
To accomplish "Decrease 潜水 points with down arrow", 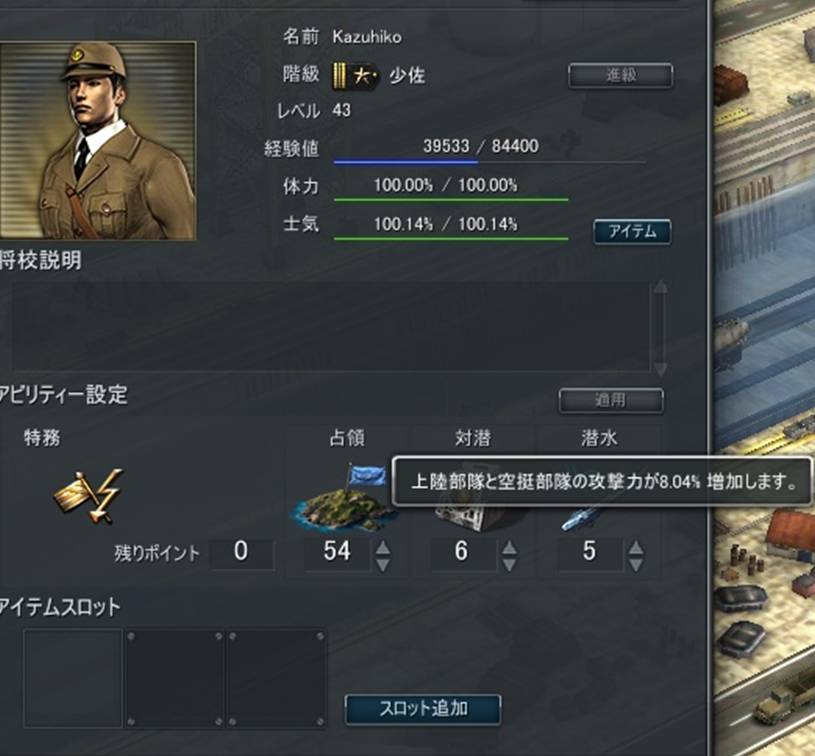I will 636,565.
